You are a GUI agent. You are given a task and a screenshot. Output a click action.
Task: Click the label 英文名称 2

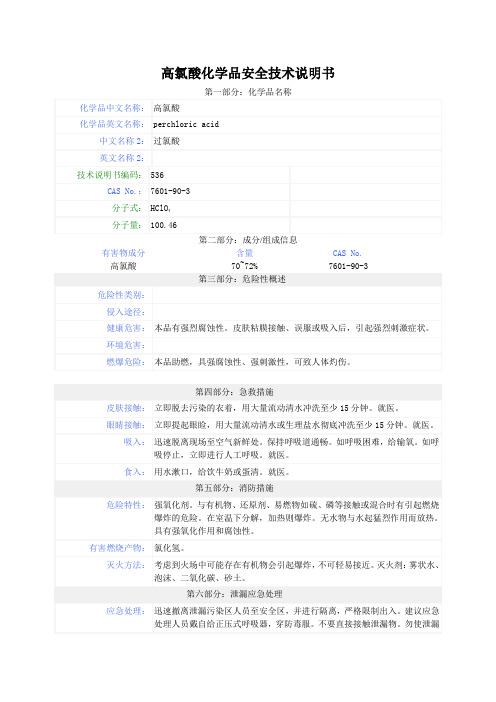(x=122, y=158)
